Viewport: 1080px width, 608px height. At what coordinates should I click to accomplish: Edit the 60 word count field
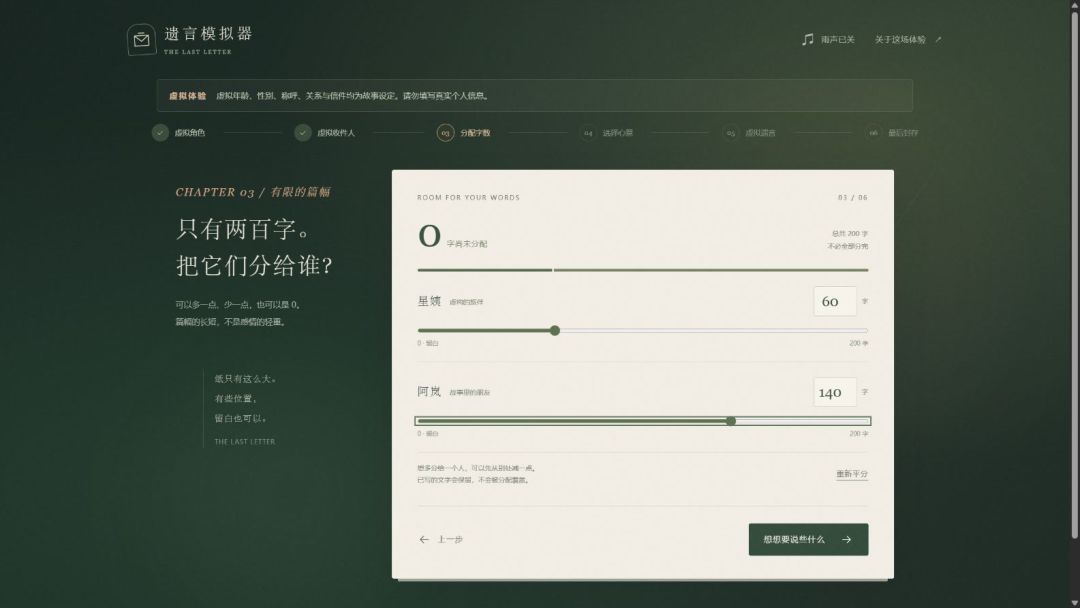click(x=835, y=302)
